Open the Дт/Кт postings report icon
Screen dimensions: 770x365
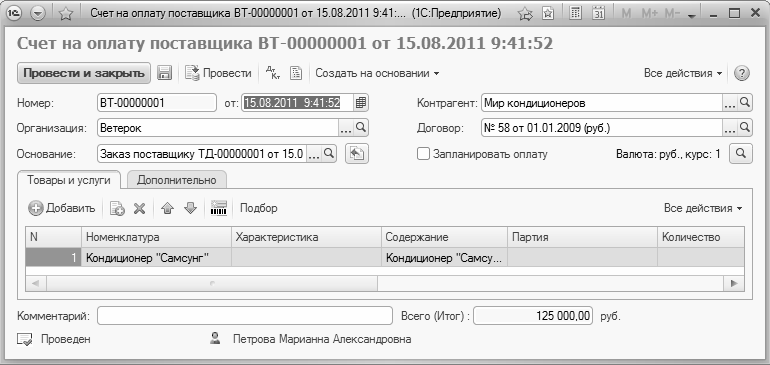273,73
